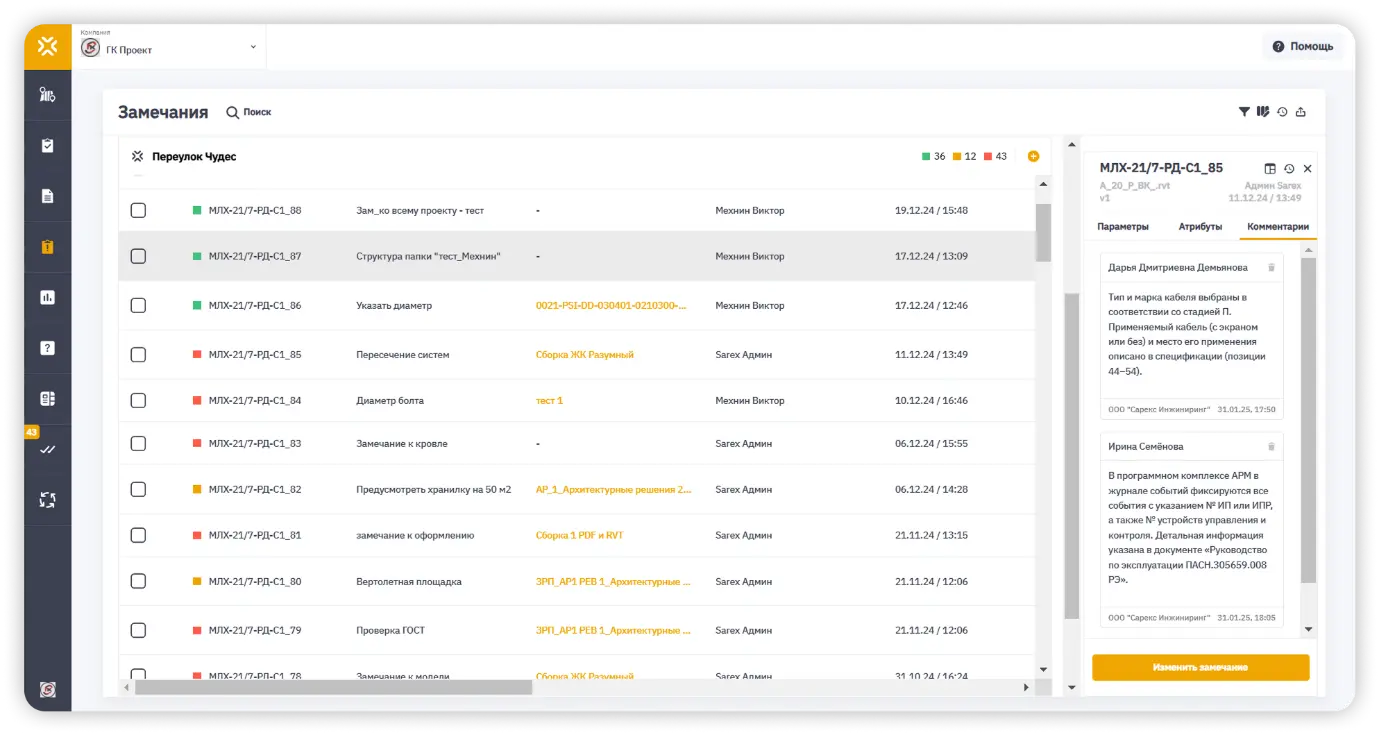Open the bar chart reports sidebar icon

point(47,297)
